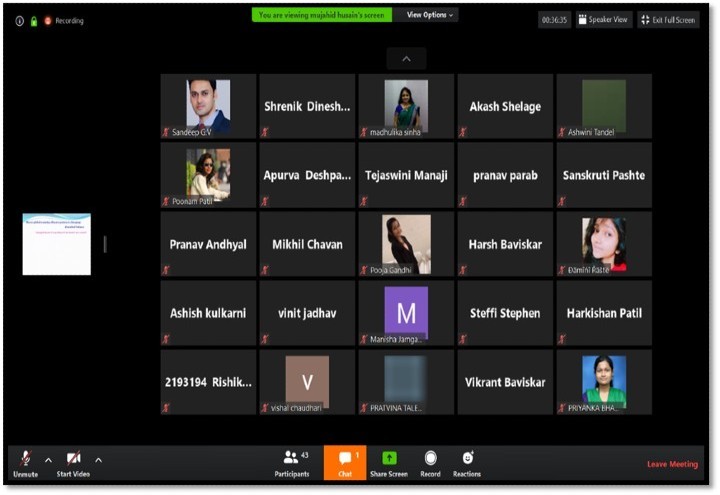The image size is (720, 495).
Task: Open the Chat panel
Action: (345, 462)
